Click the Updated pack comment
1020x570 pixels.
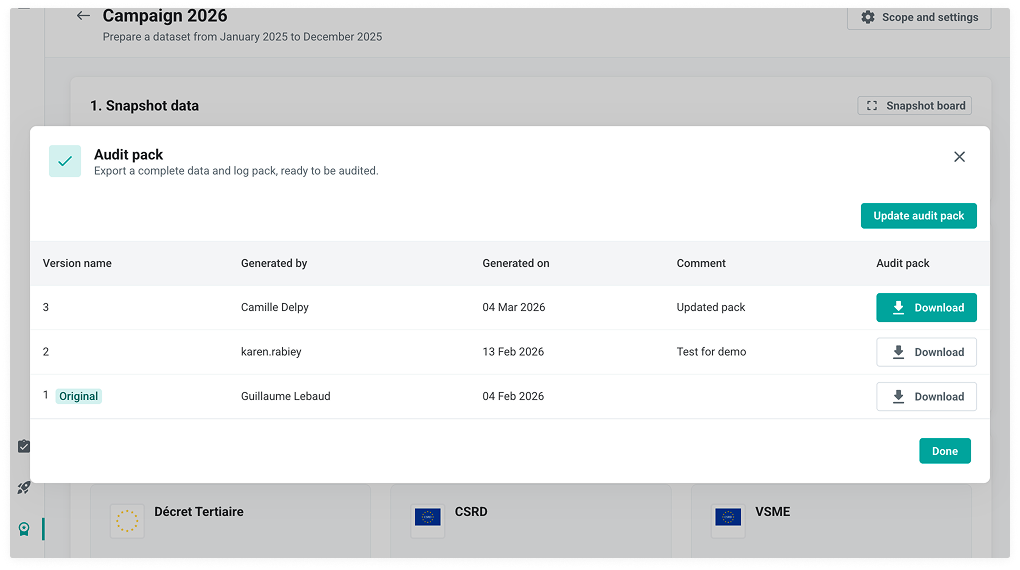click(711, 307)
